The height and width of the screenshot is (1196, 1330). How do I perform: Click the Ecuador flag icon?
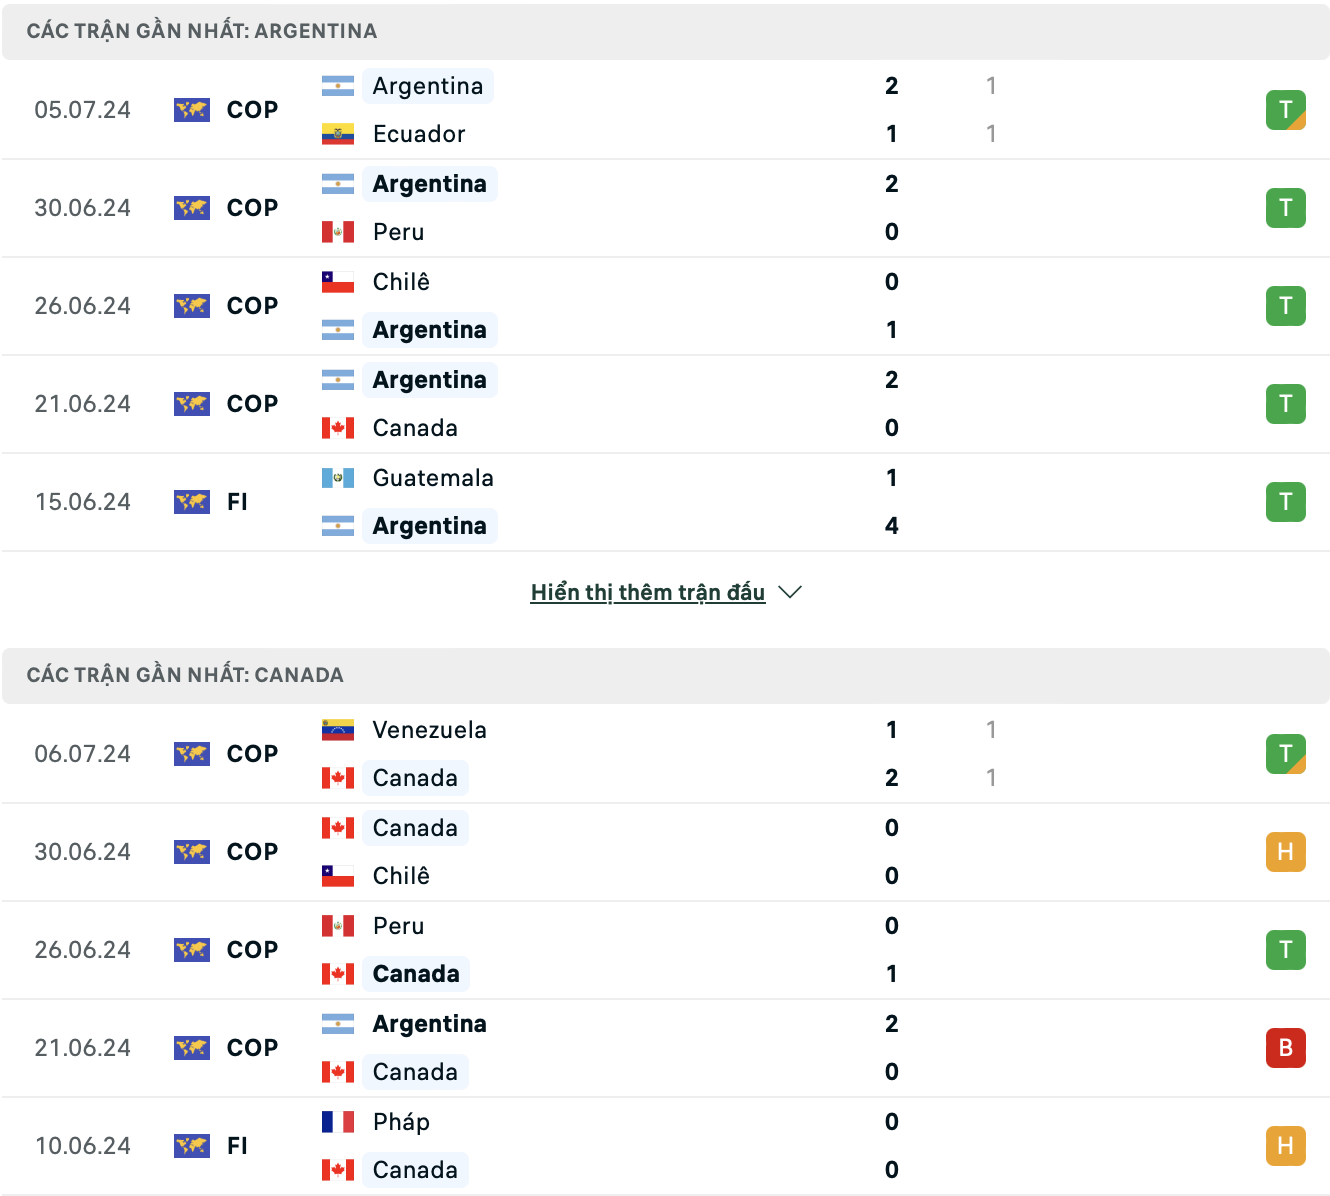click(x=338, y=134)
